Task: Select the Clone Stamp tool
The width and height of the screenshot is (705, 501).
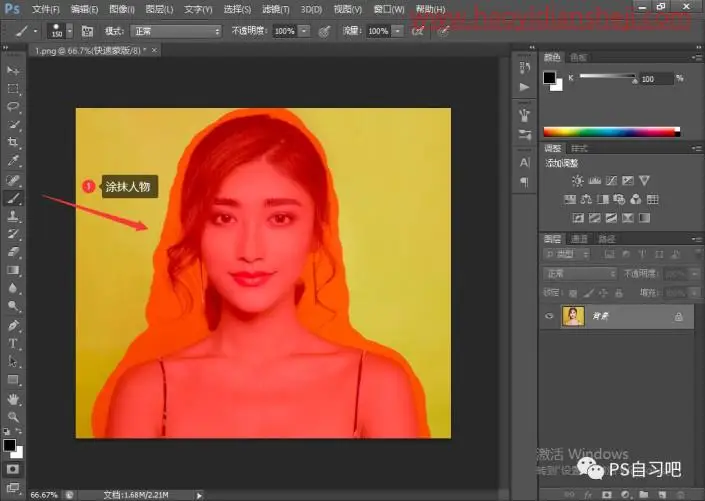Action: pos(13,216)
